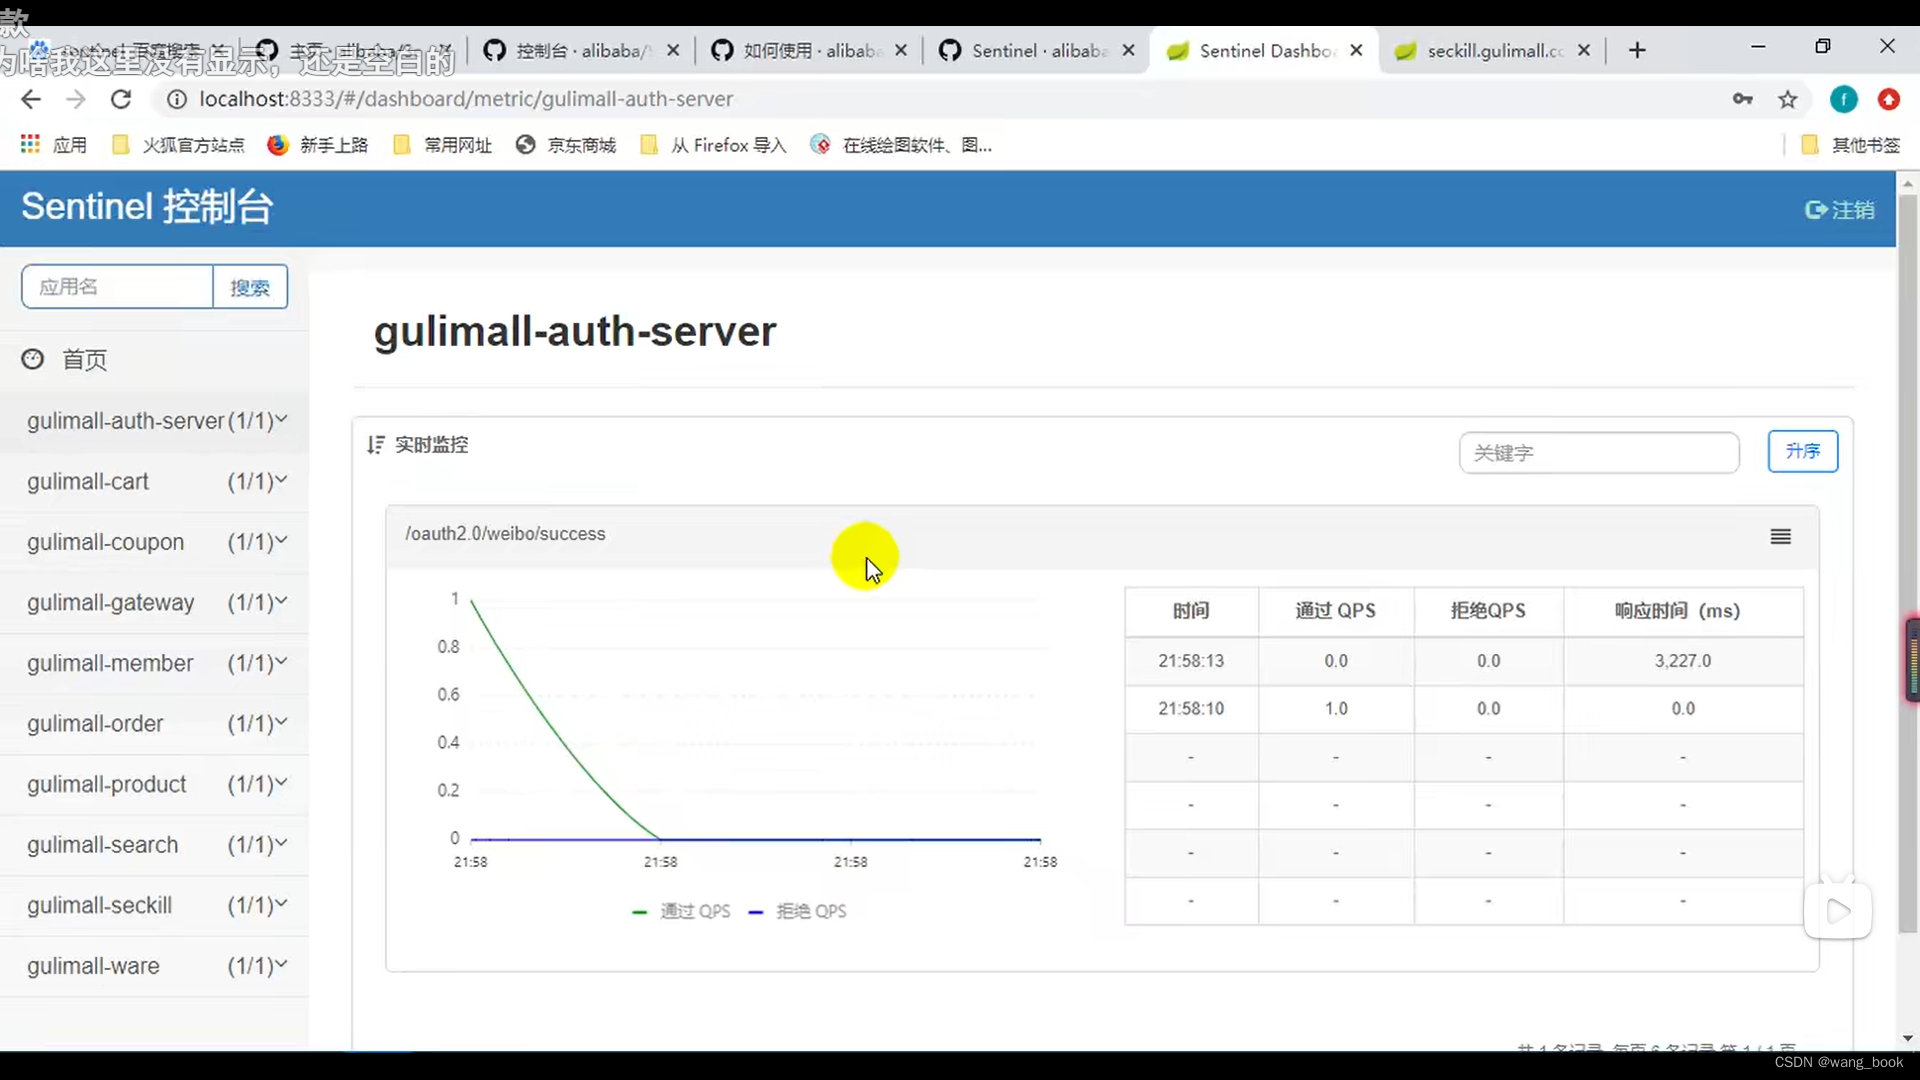Click the /oauth2.0/weibo/success resource title
Screen dimensions: 1920x1080
coord(505,534)
